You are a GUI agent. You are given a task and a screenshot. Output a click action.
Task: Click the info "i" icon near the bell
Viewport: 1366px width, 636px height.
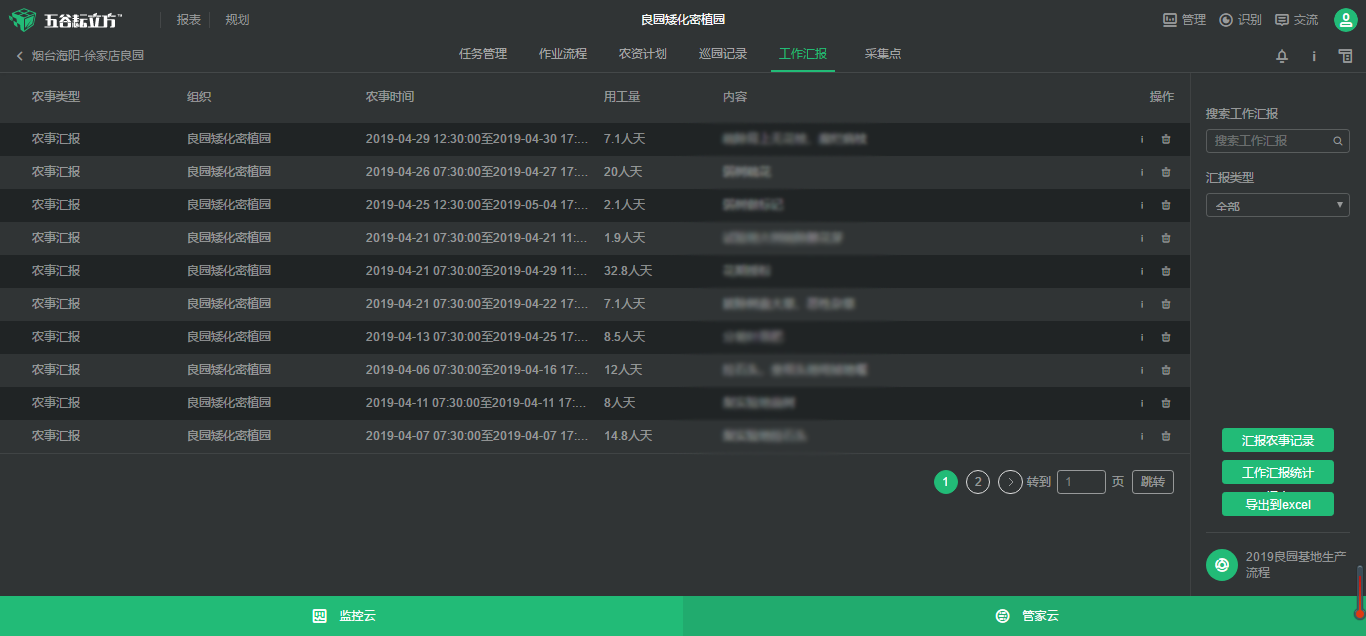tap(1313, 57)
